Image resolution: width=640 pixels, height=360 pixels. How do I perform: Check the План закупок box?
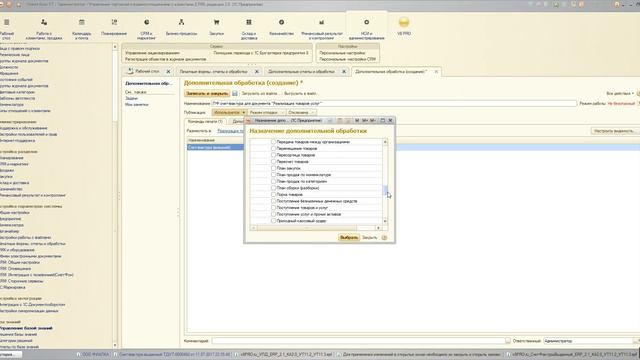[x=273, y=168]
